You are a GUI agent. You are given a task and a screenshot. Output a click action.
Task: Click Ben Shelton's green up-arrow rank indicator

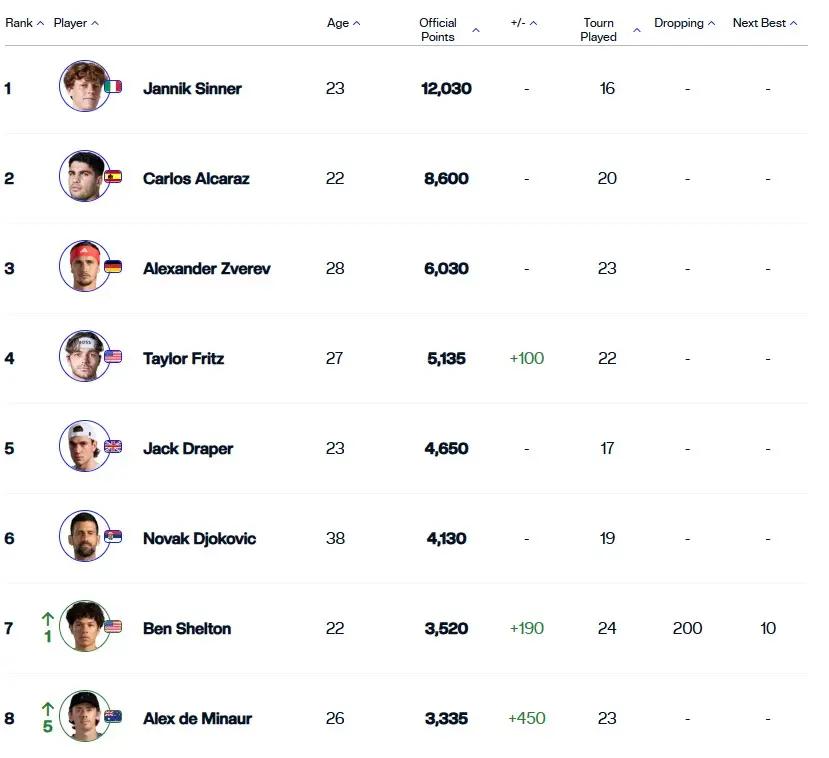point(47,619)
